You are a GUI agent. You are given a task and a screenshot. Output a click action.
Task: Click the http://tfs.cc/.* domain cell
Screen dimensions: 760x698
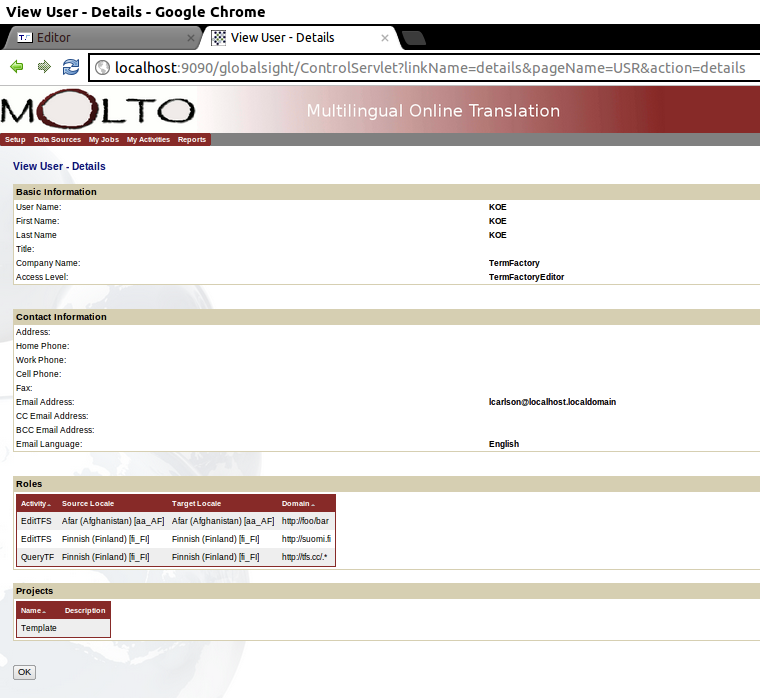[304, 557]
